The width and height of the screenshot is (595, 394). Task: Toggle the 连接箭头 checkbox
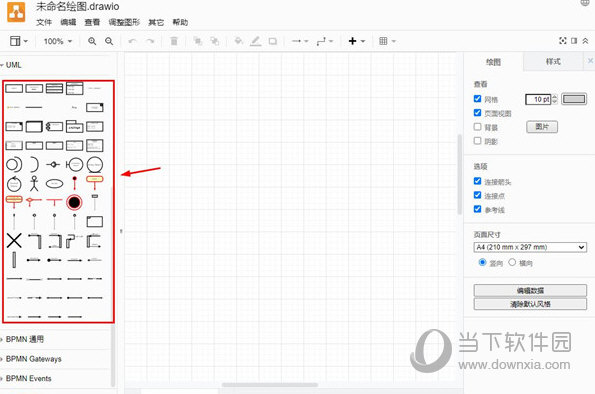click(477, 181)
